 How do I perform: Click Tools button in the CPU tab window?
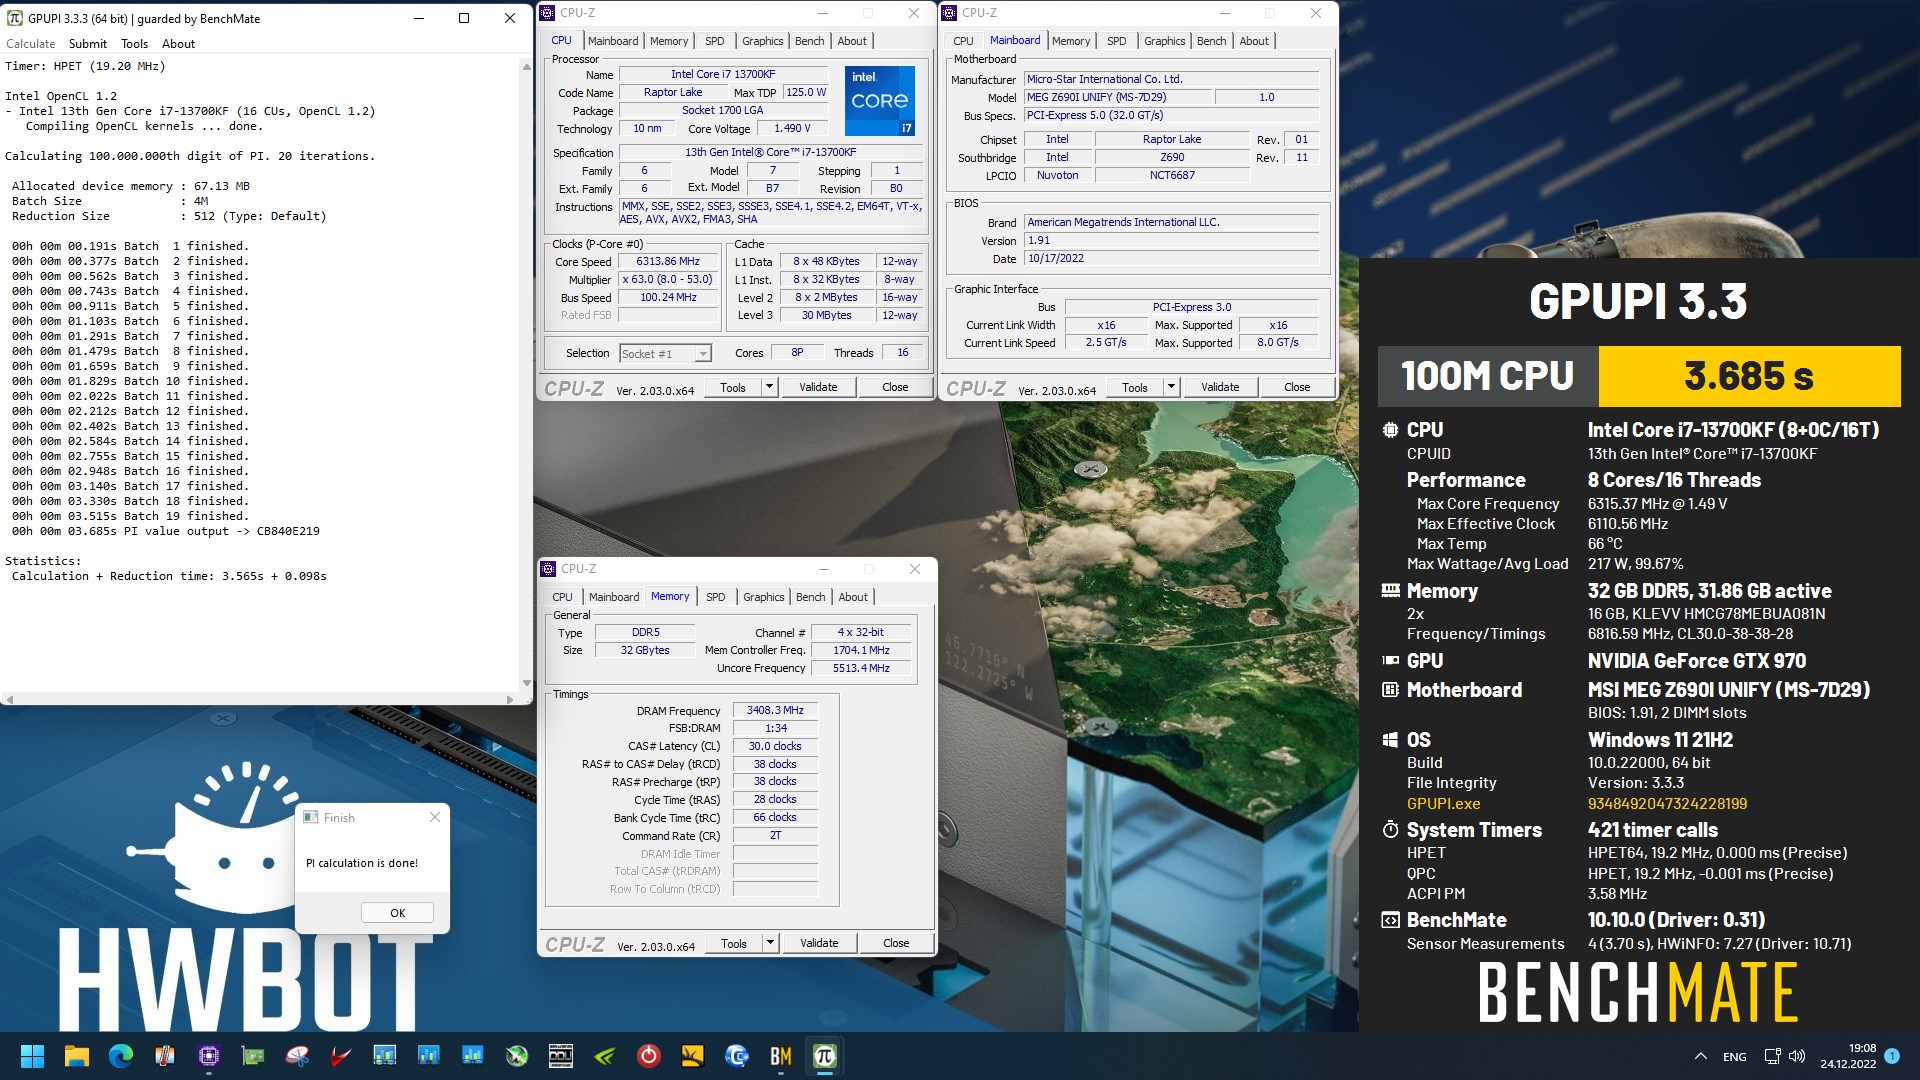click(x=733, y=387)
